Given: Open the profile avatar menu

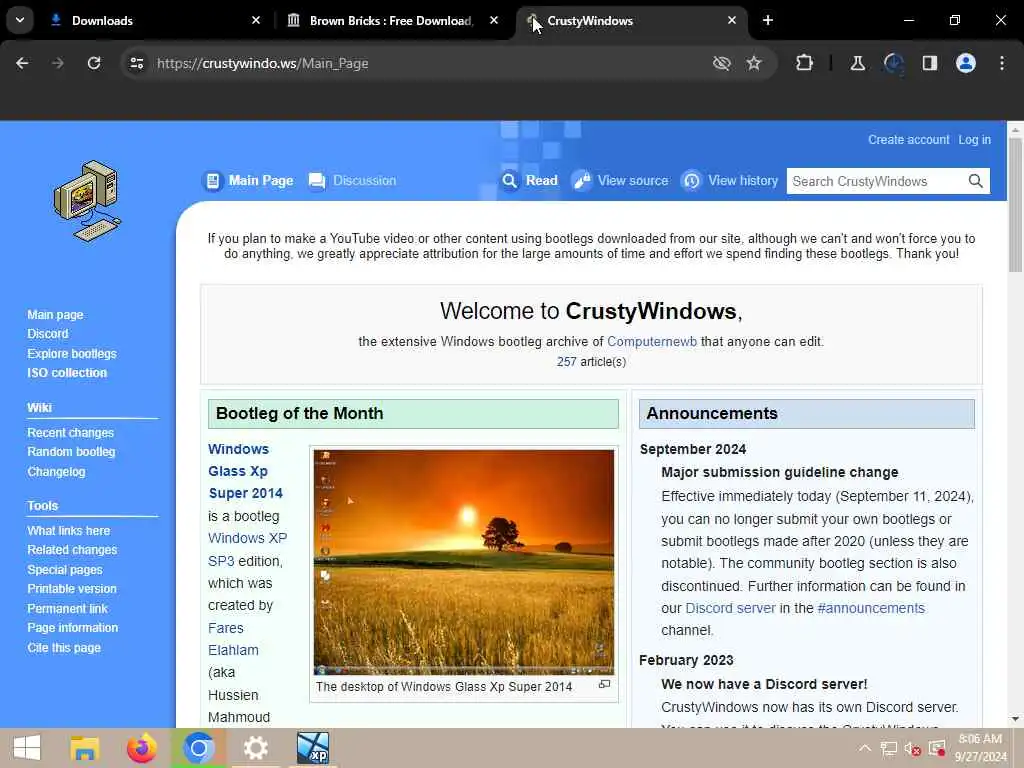Looking at the screenshot, I should [x=966, y=63].
